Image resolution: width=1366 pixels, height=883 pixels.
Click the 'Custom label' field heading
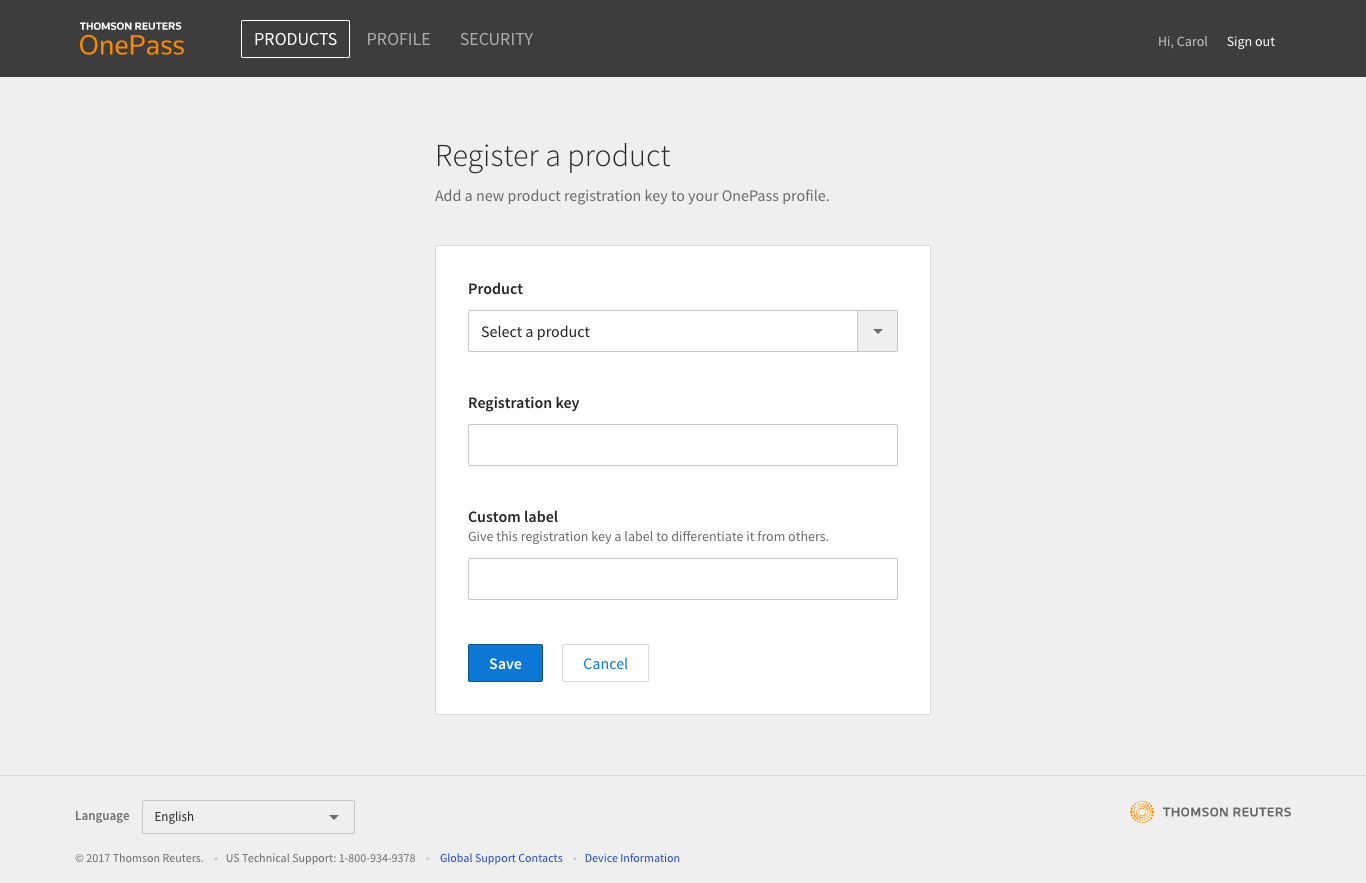513,517
